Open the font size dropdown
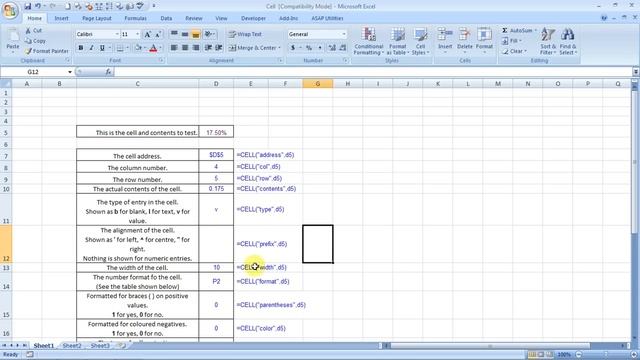 (x=138, y=34)
